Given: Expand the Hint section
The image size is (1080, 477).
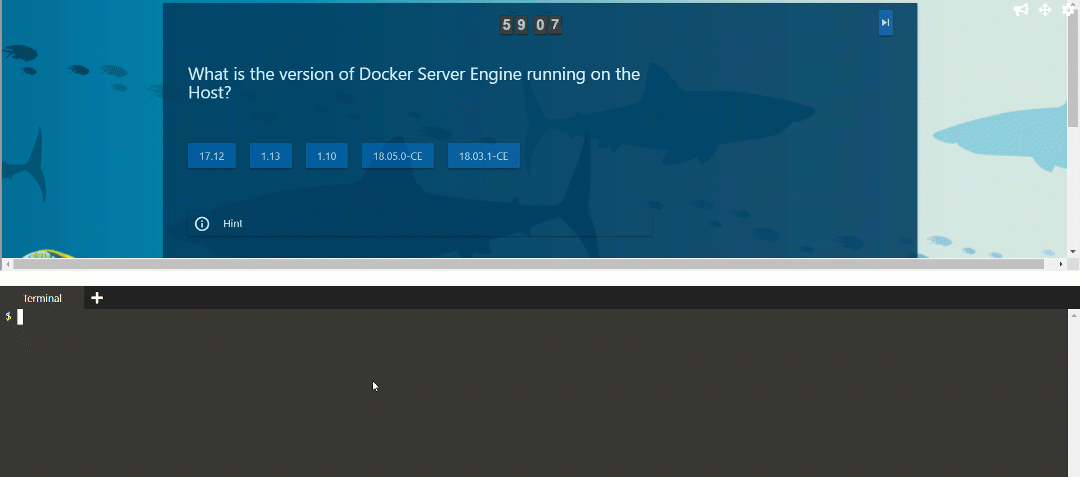Looking at the screenshot, I should 420,224.
